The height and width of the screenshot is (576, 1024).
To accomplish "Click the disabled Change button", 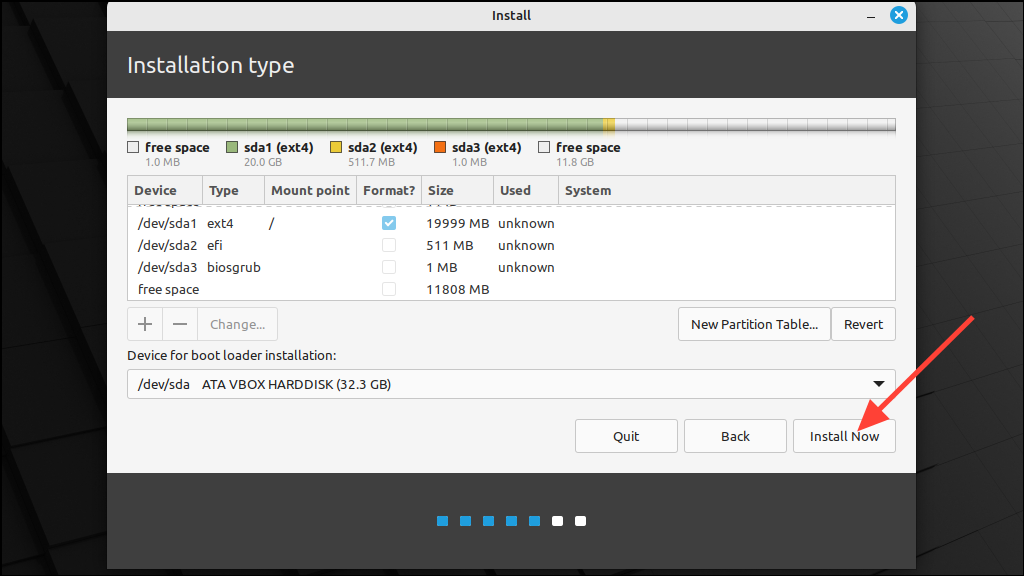I will (237, 323).
